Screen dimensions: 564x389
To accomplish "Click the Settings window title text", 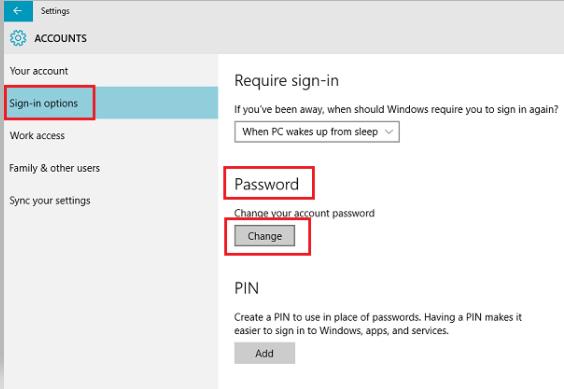I will (55, 11).
